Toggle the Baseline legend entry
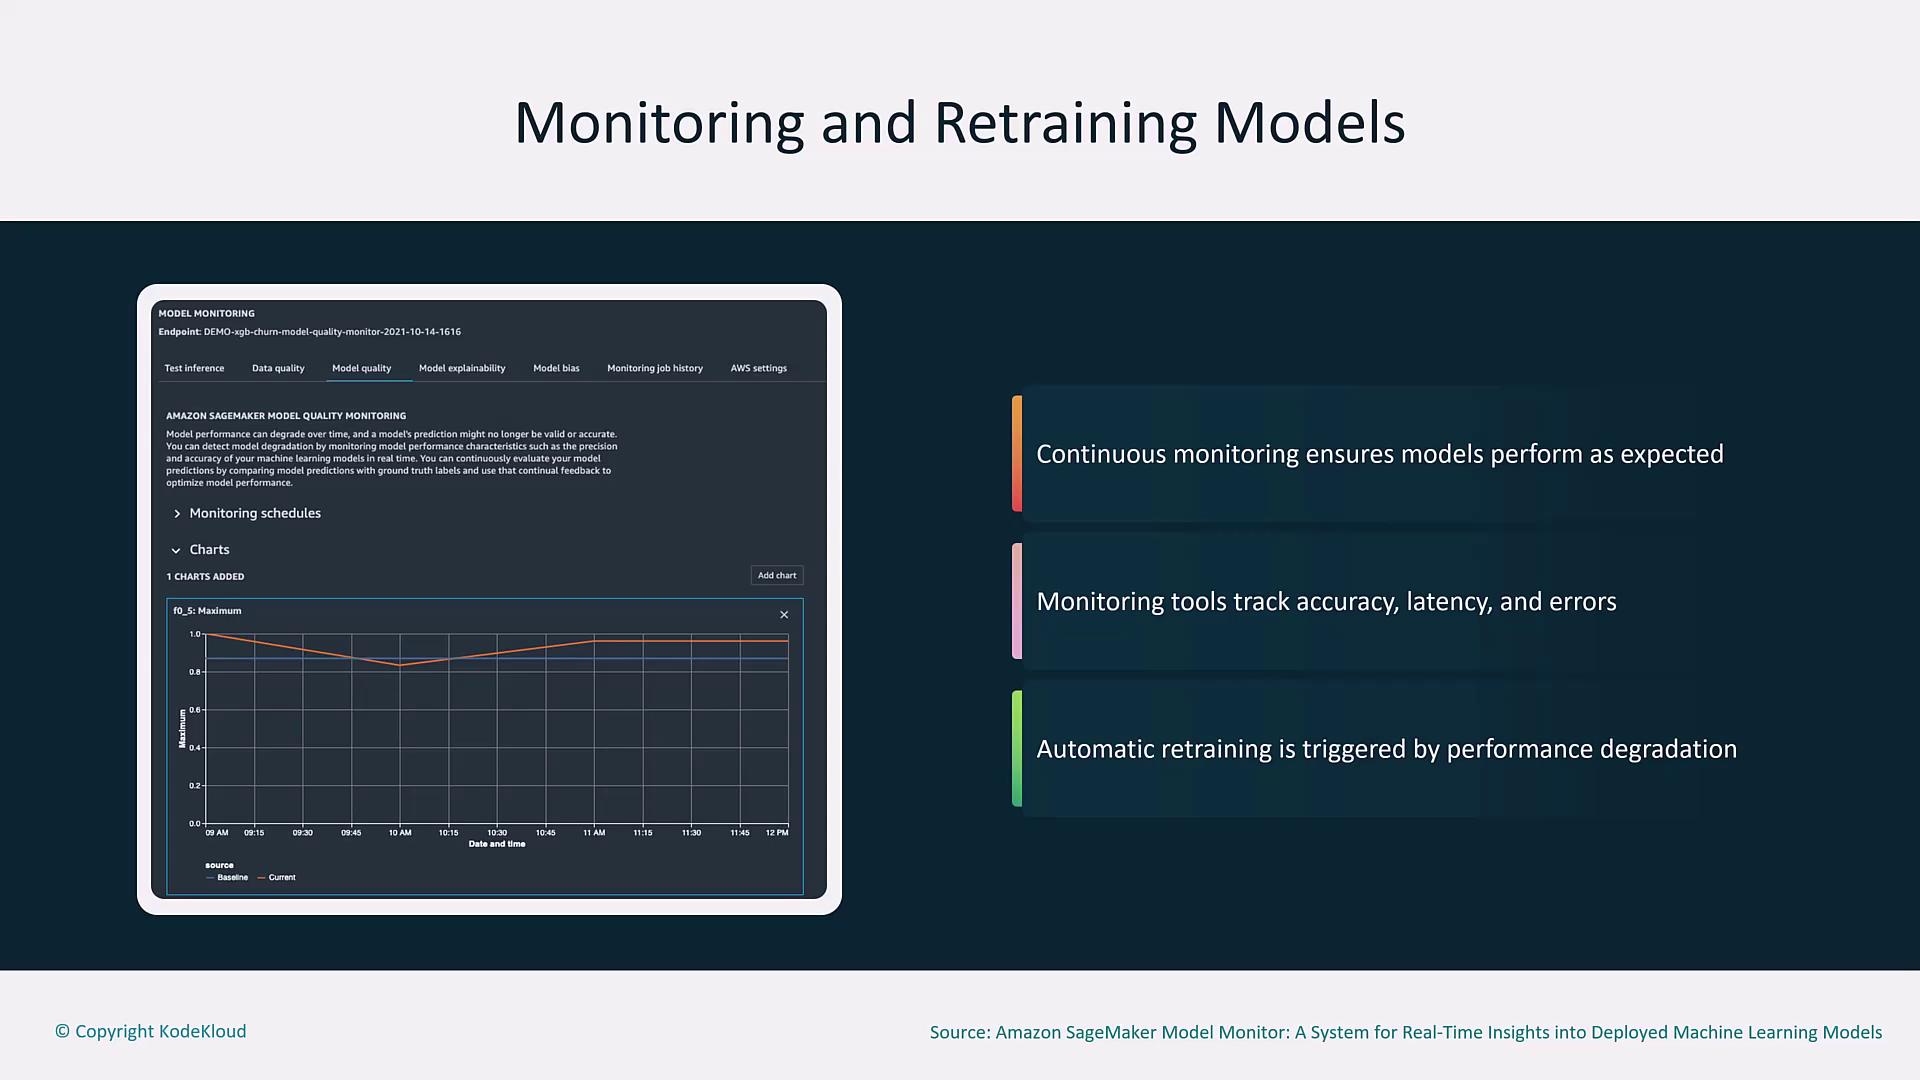The image size is (1920, 1080). [x=228, y=877]
